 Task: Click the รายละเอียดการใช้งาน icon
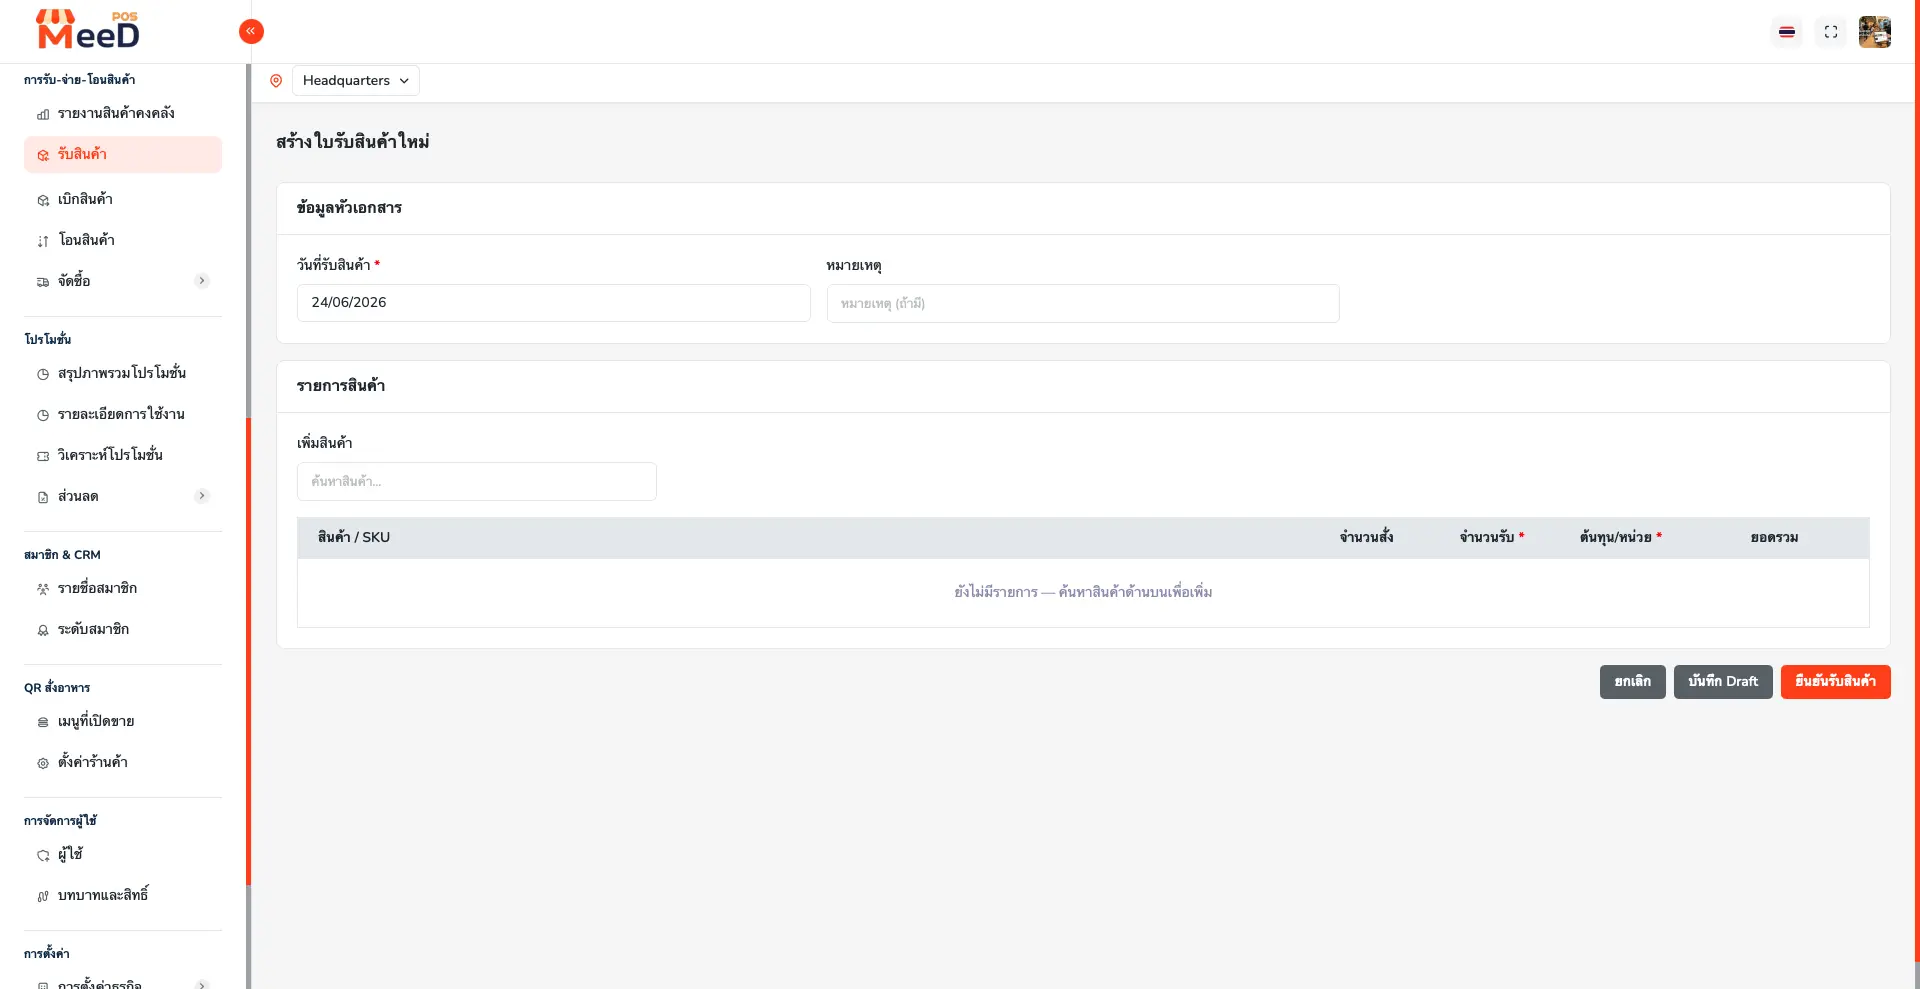point(43,415)
